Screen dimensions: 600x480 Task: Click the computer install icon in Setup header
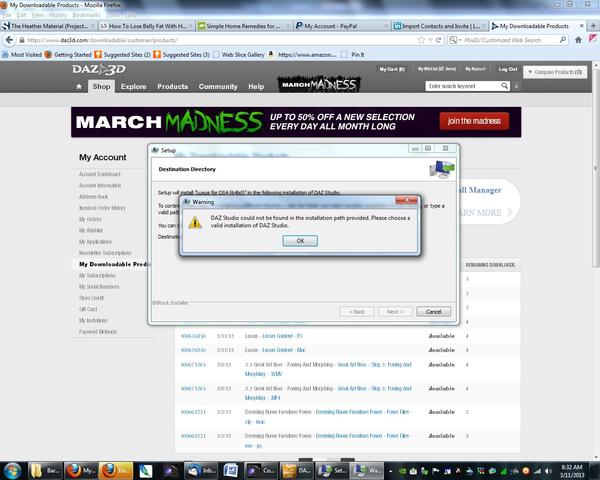point(442,169)
